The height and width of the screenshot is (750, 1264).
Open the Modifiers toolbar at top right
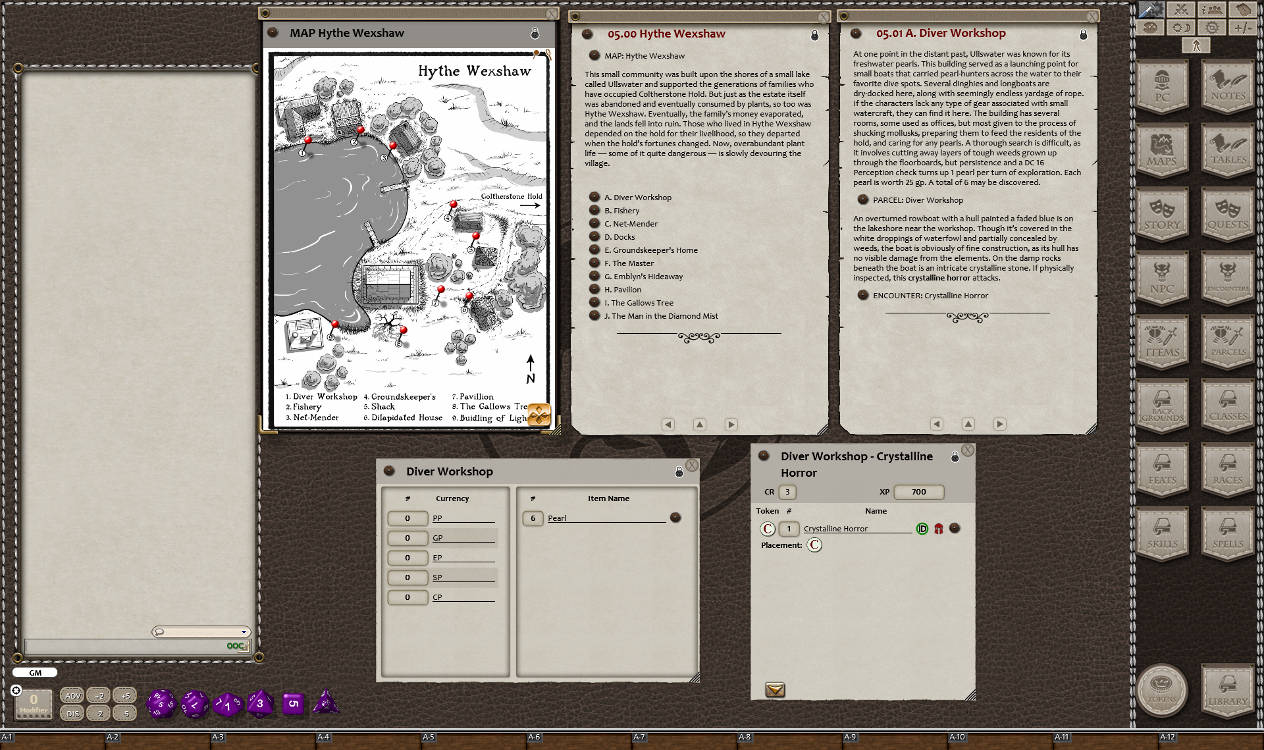pos(1243,28)
